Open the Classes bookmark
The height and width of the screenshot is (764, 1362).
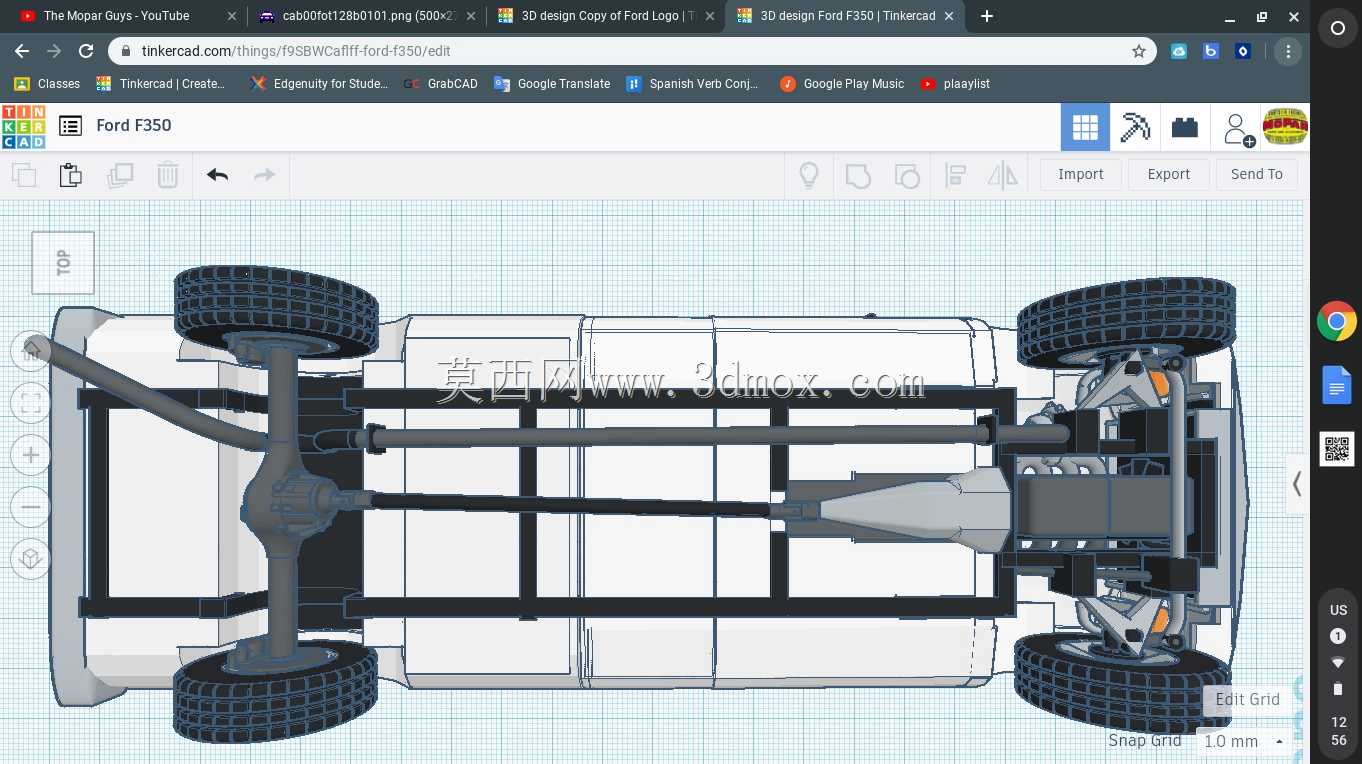[47, 84]
